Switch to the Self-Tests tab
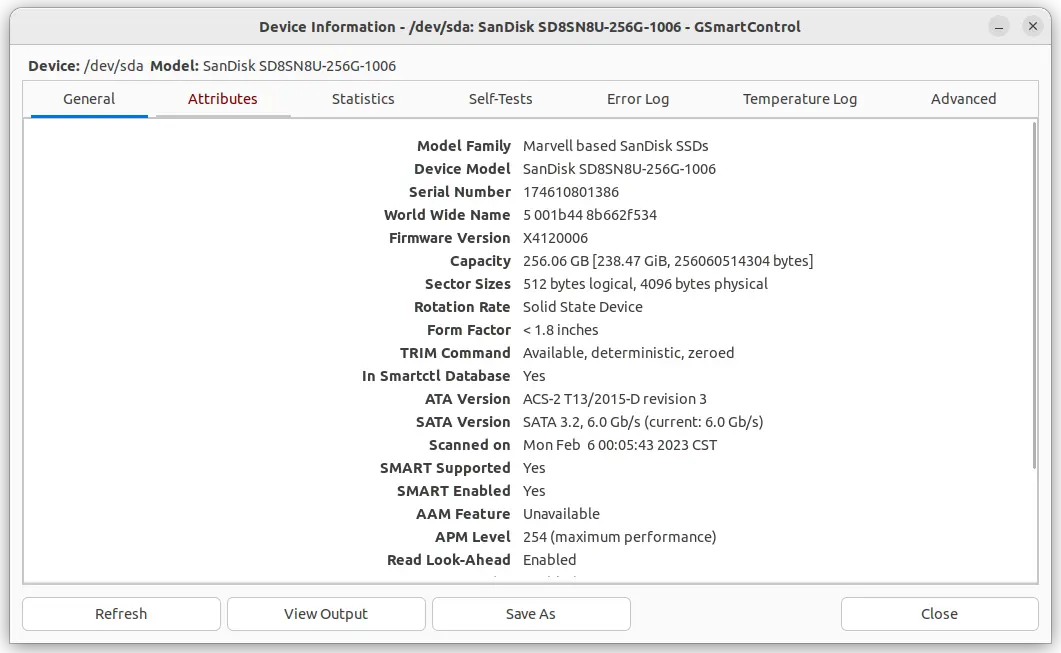1061x653 pixels. [500, 99]
